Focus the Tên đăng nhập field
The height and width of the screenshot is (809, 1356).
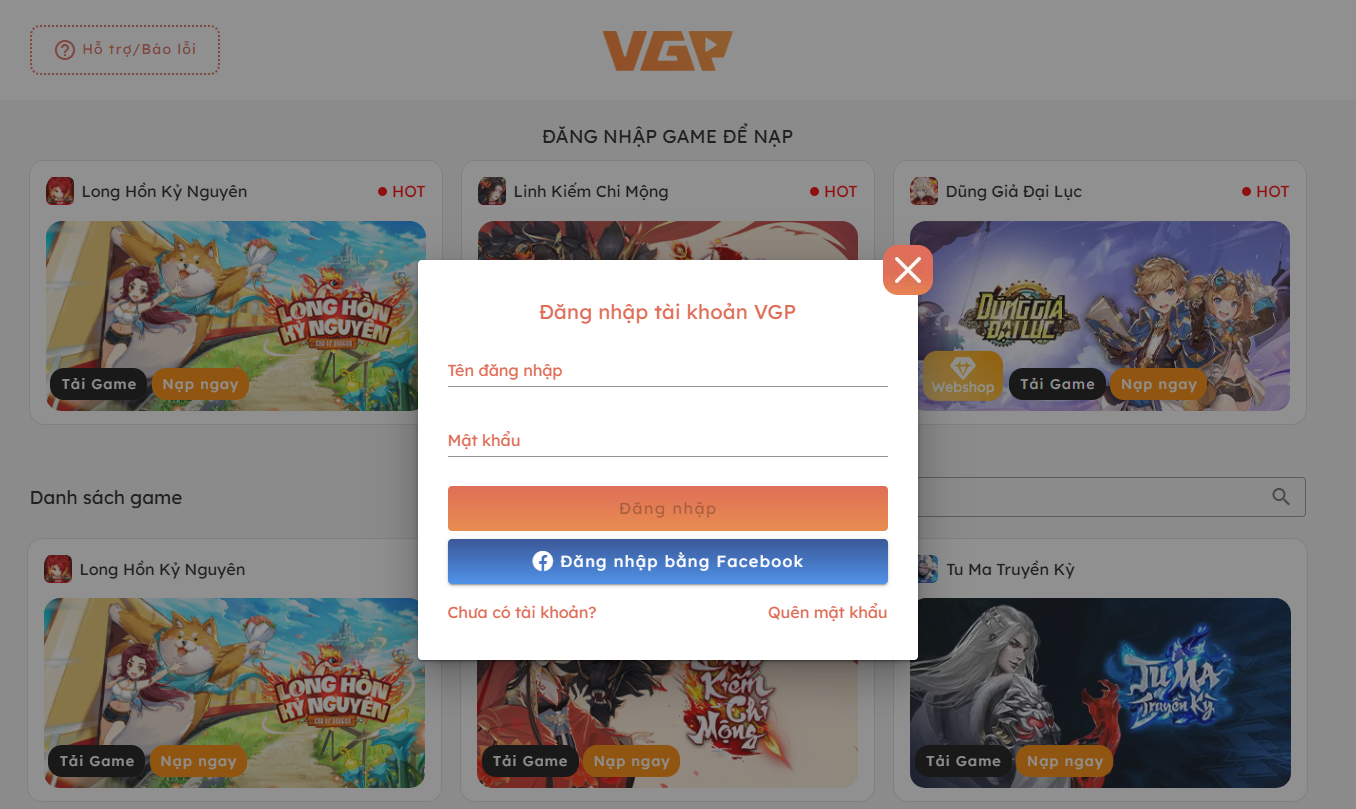pos(668,371)
